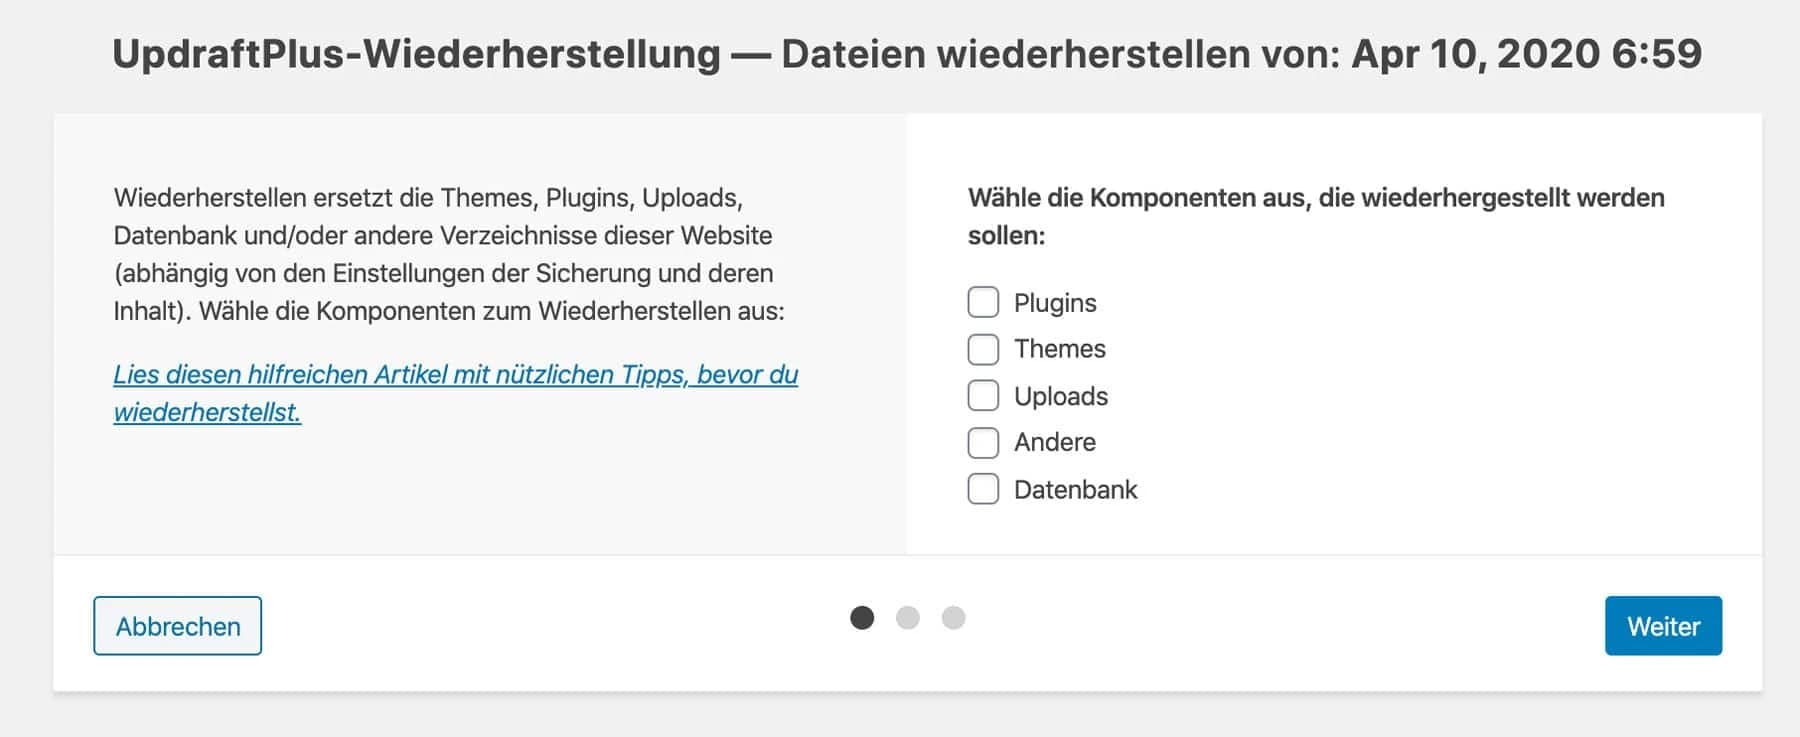Cancel the restore via Abbrechen
The height and width of the screenshot is (737, 1800).
point(177,626)
